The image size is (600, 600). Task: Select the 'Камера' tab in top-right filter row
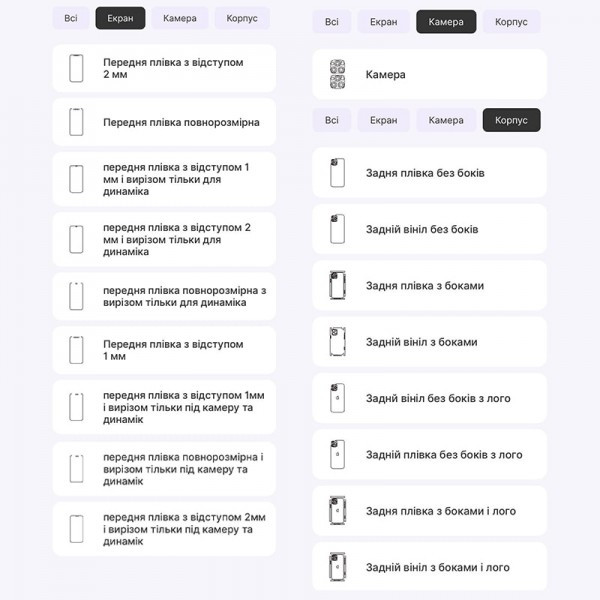[446, 22]
